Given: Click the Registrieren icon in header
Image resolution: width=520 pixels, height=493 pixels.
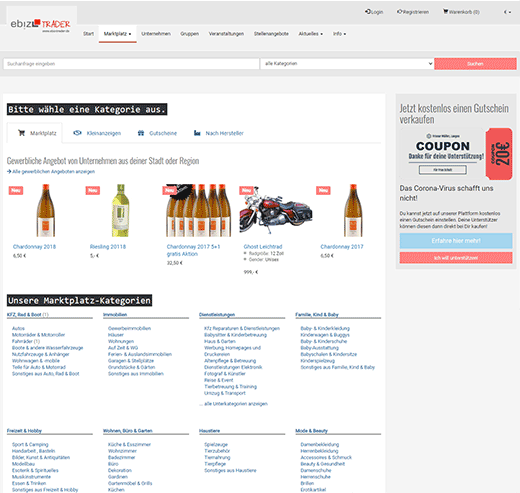Looking at the screenshot, I should [x=399, y=12].
